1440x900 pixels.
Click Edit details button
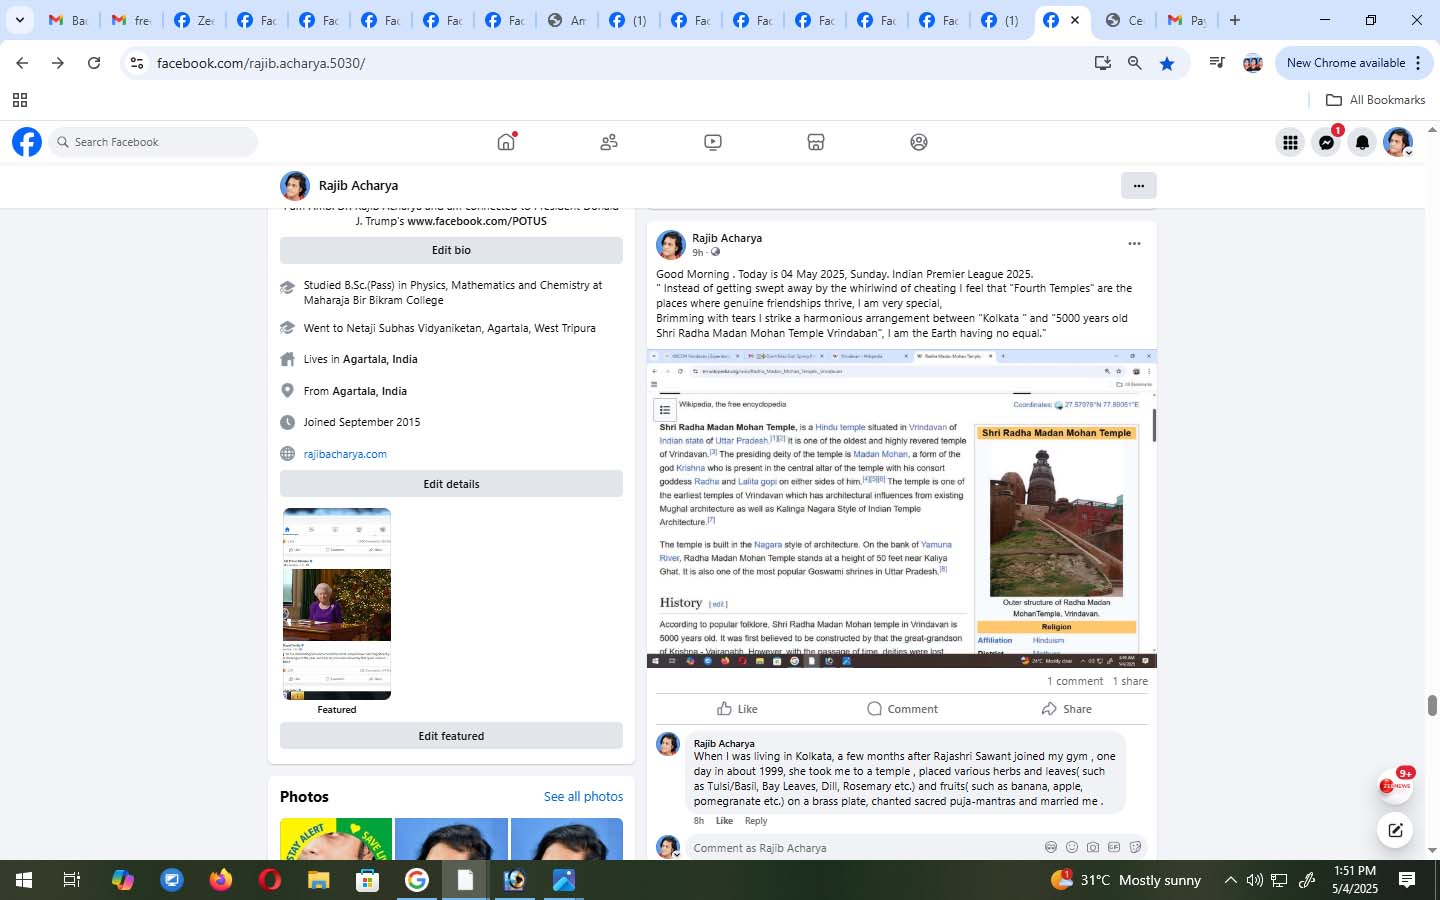pyautogui.click(x=451, y=484)
